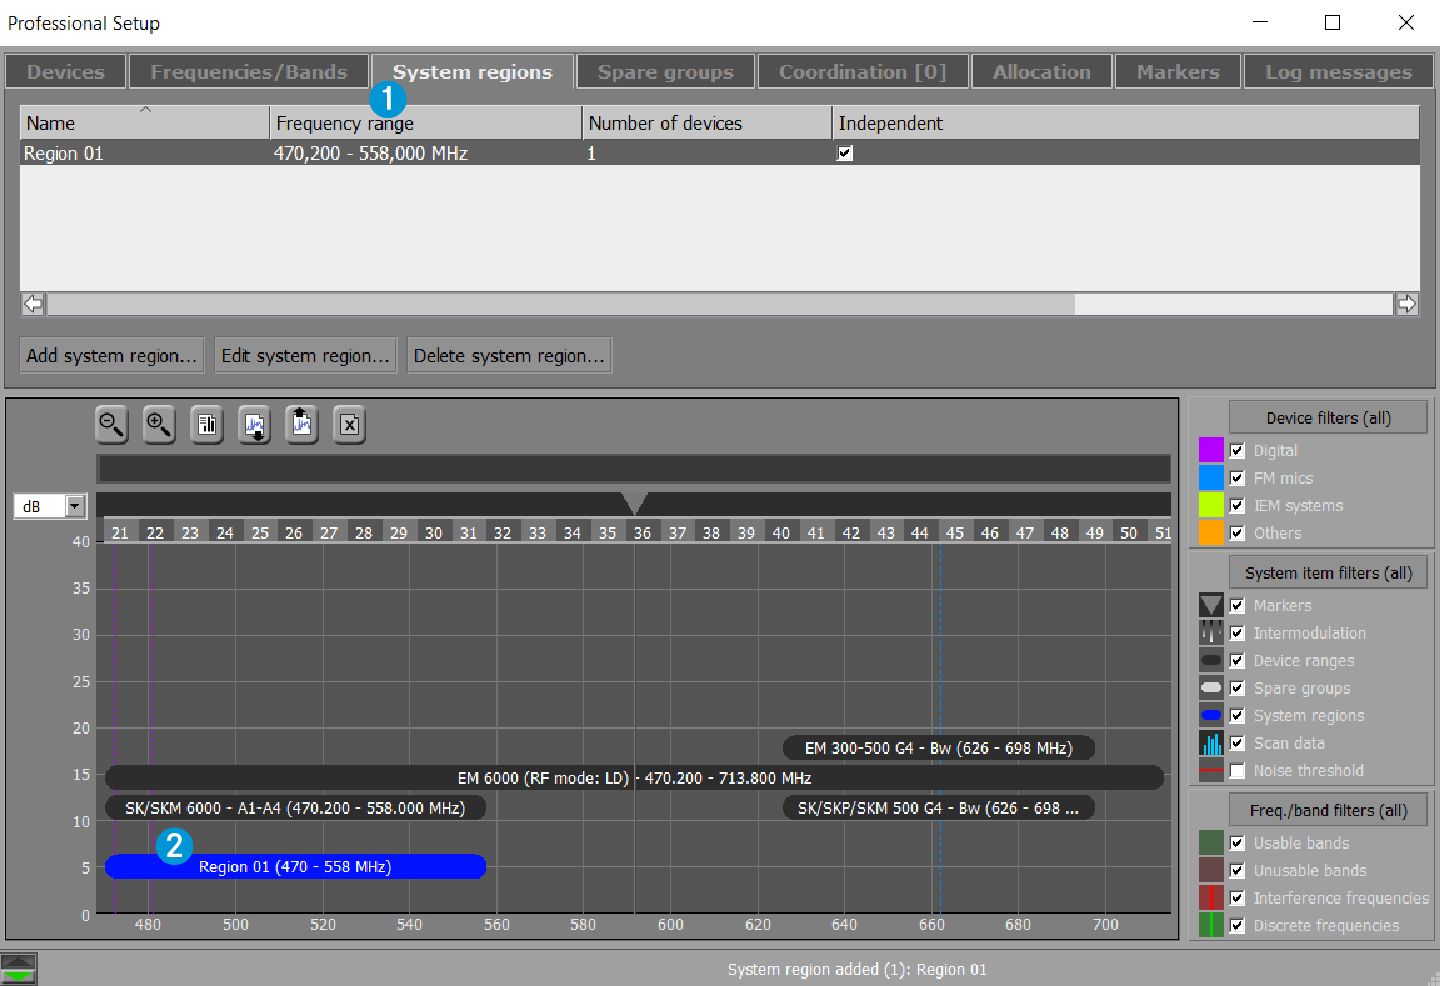Click the brown Unusable bands swatch
The width and height of the screenshot is (1441, 986).
(1211, 870)
